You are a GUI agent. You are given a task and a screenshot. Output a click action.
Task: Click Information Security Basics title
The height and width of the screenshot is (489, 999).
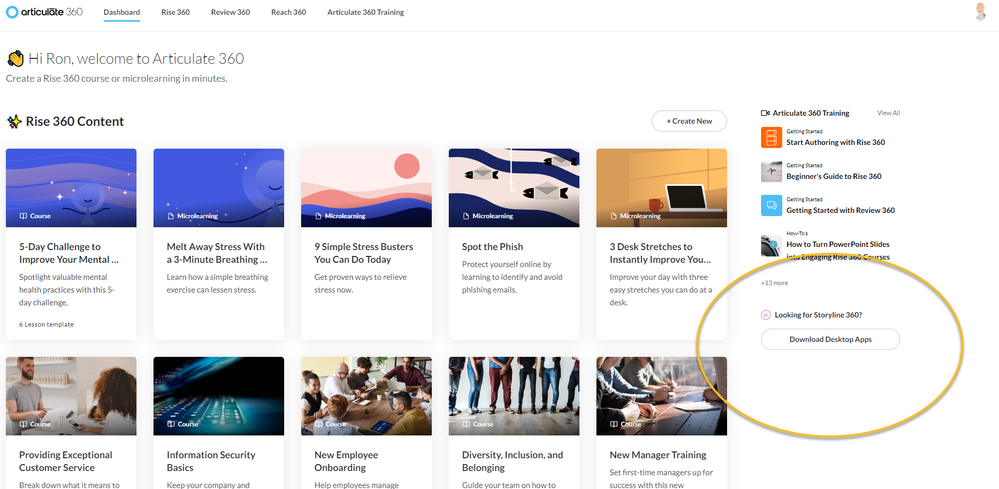coord(211,461)
